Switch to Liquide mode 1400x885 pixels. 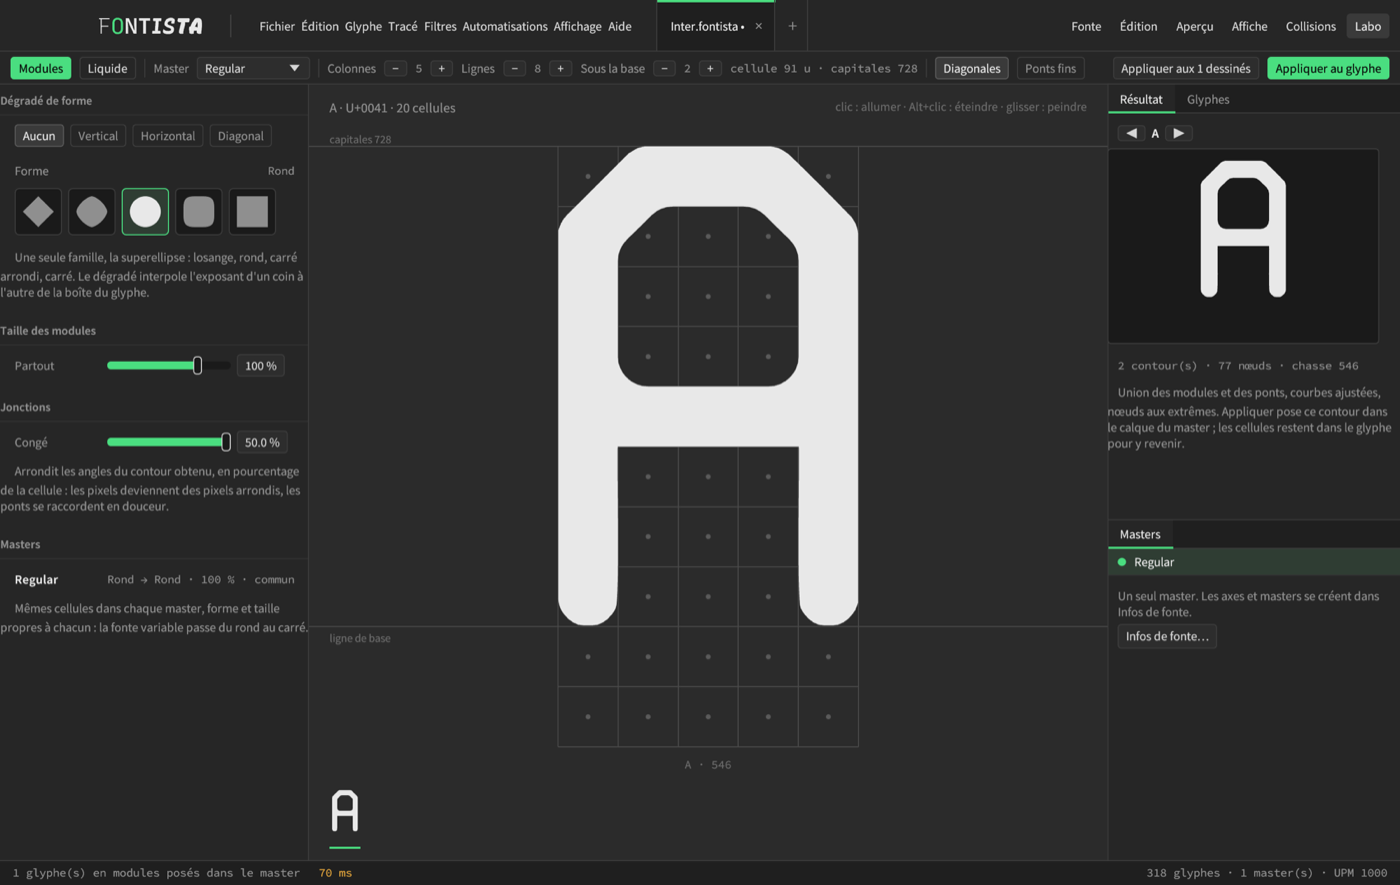point(107,68)
